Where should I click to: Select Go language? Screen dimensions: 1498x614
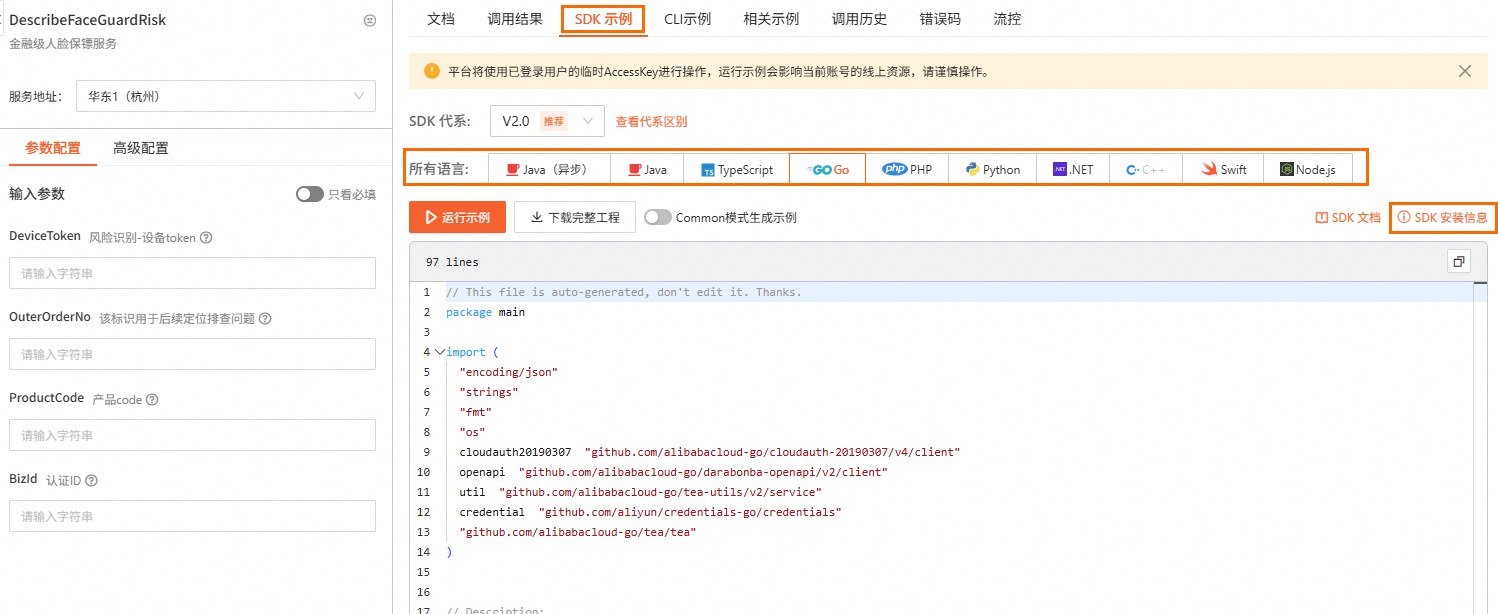828,169
